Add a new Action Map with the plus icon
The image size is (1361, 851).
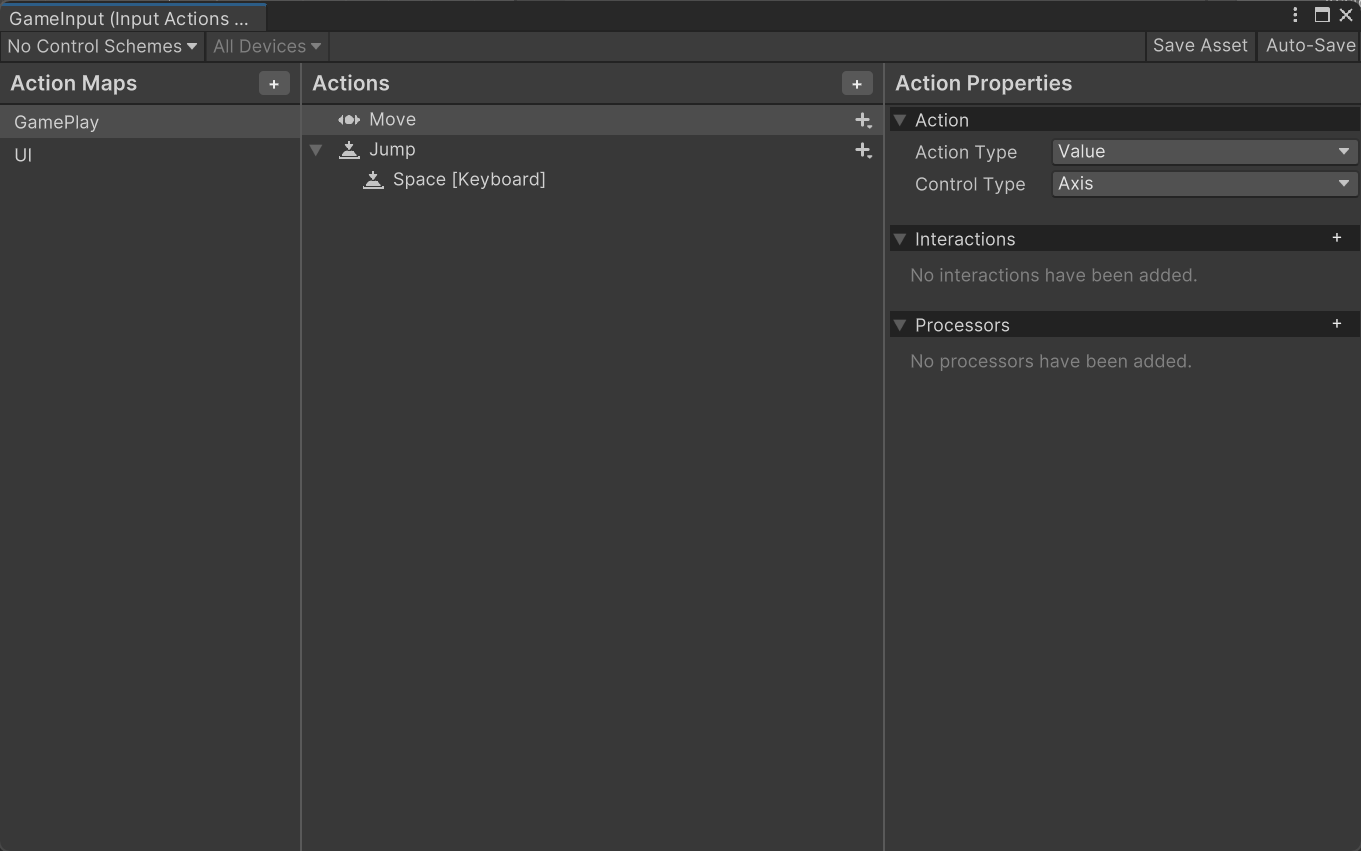[273, 83]
